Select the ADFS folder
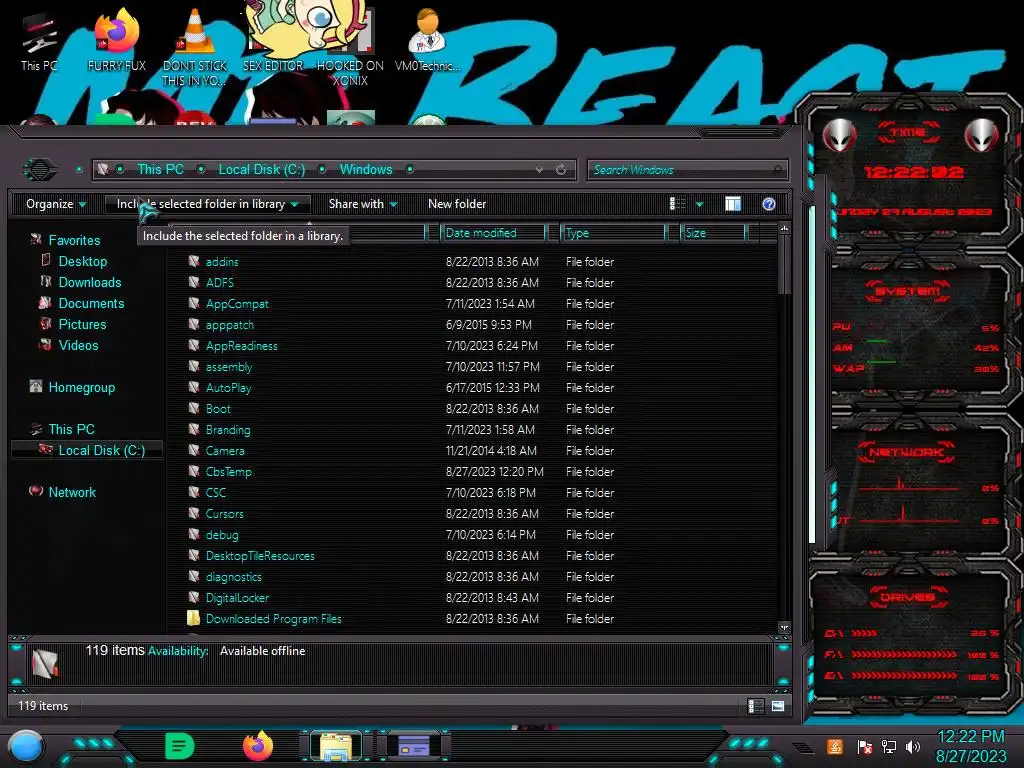 coord(219,283)
